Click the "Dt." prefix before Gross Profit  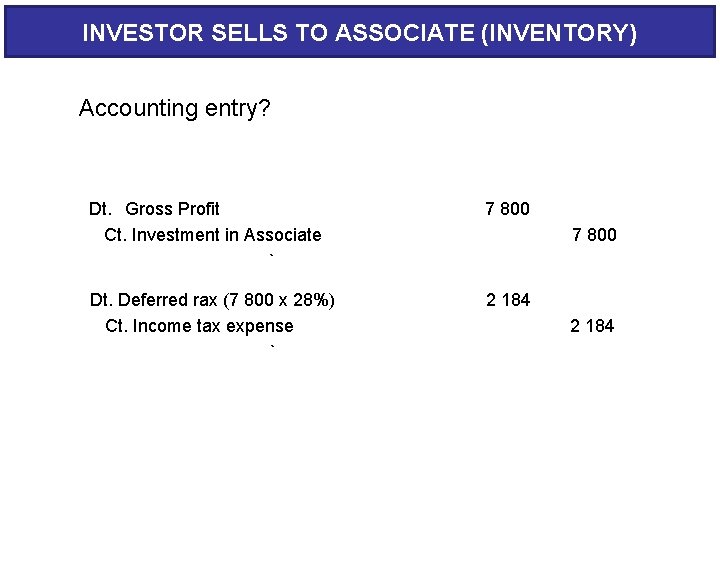tap(100, 209)
